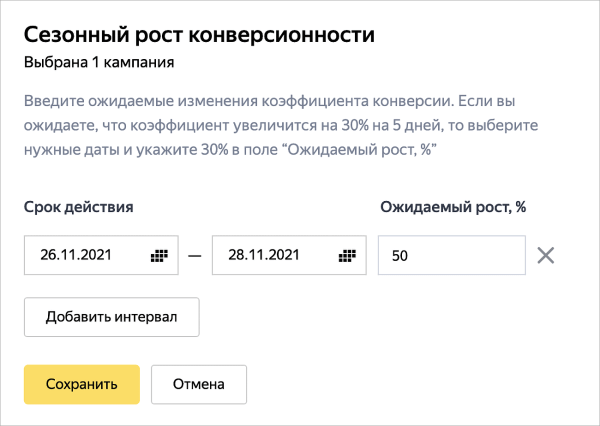600x426 pixels.
Task: Click the "Срок действия" label
Action: point(78,207)
